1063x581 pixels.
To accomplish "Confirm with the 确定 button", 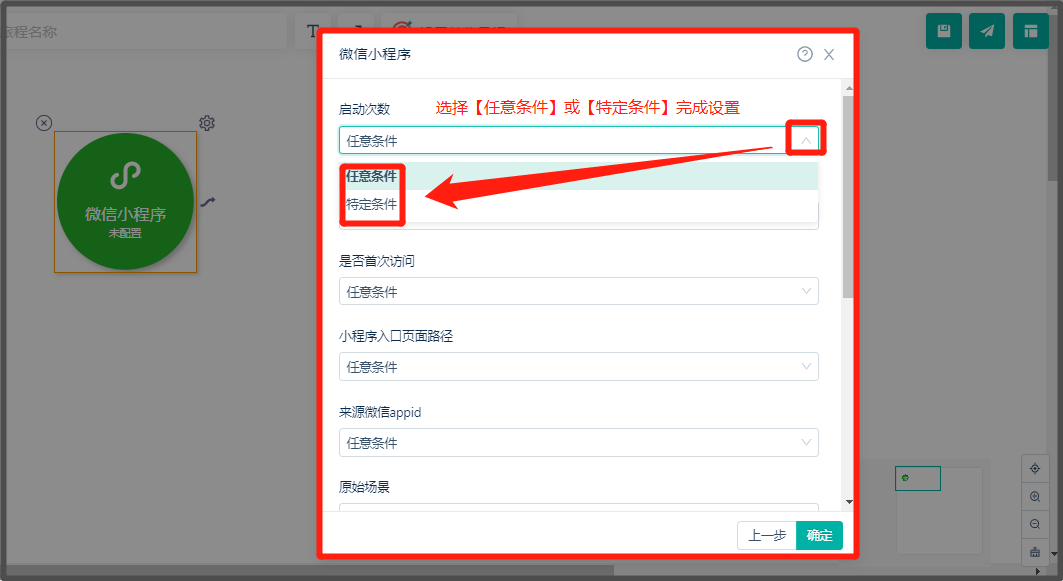I will point(820,536).
